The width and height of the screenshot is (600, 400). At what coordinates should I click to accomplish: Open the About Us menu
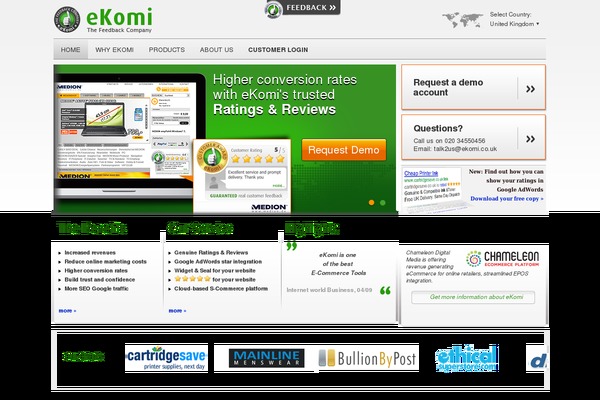[216, 50]
